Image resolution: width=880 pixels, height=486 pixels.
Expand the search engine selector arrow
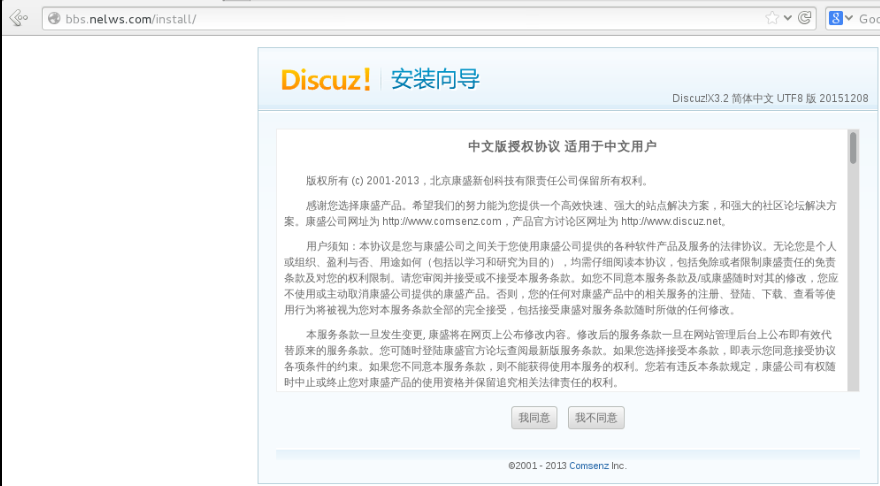849,19
